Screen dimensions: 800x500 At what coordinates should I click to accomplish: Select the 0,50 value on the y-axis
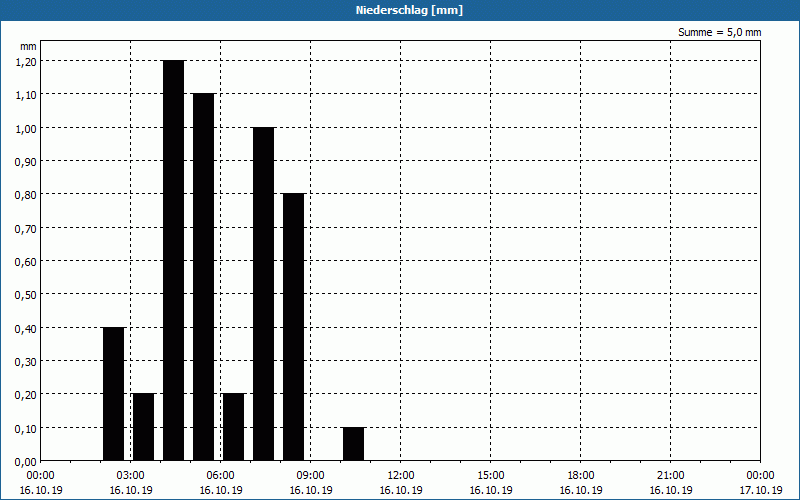[x=26, y=294]
